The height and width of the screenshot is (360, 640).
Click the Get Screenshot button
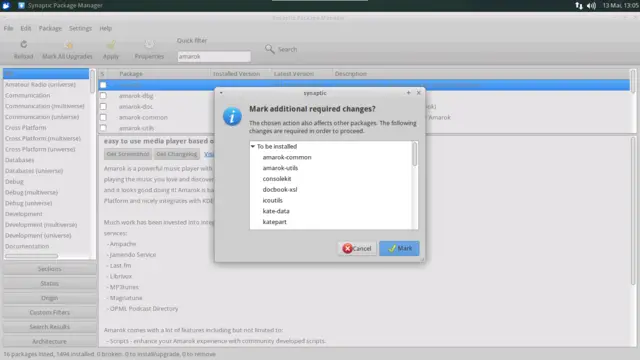128,154
